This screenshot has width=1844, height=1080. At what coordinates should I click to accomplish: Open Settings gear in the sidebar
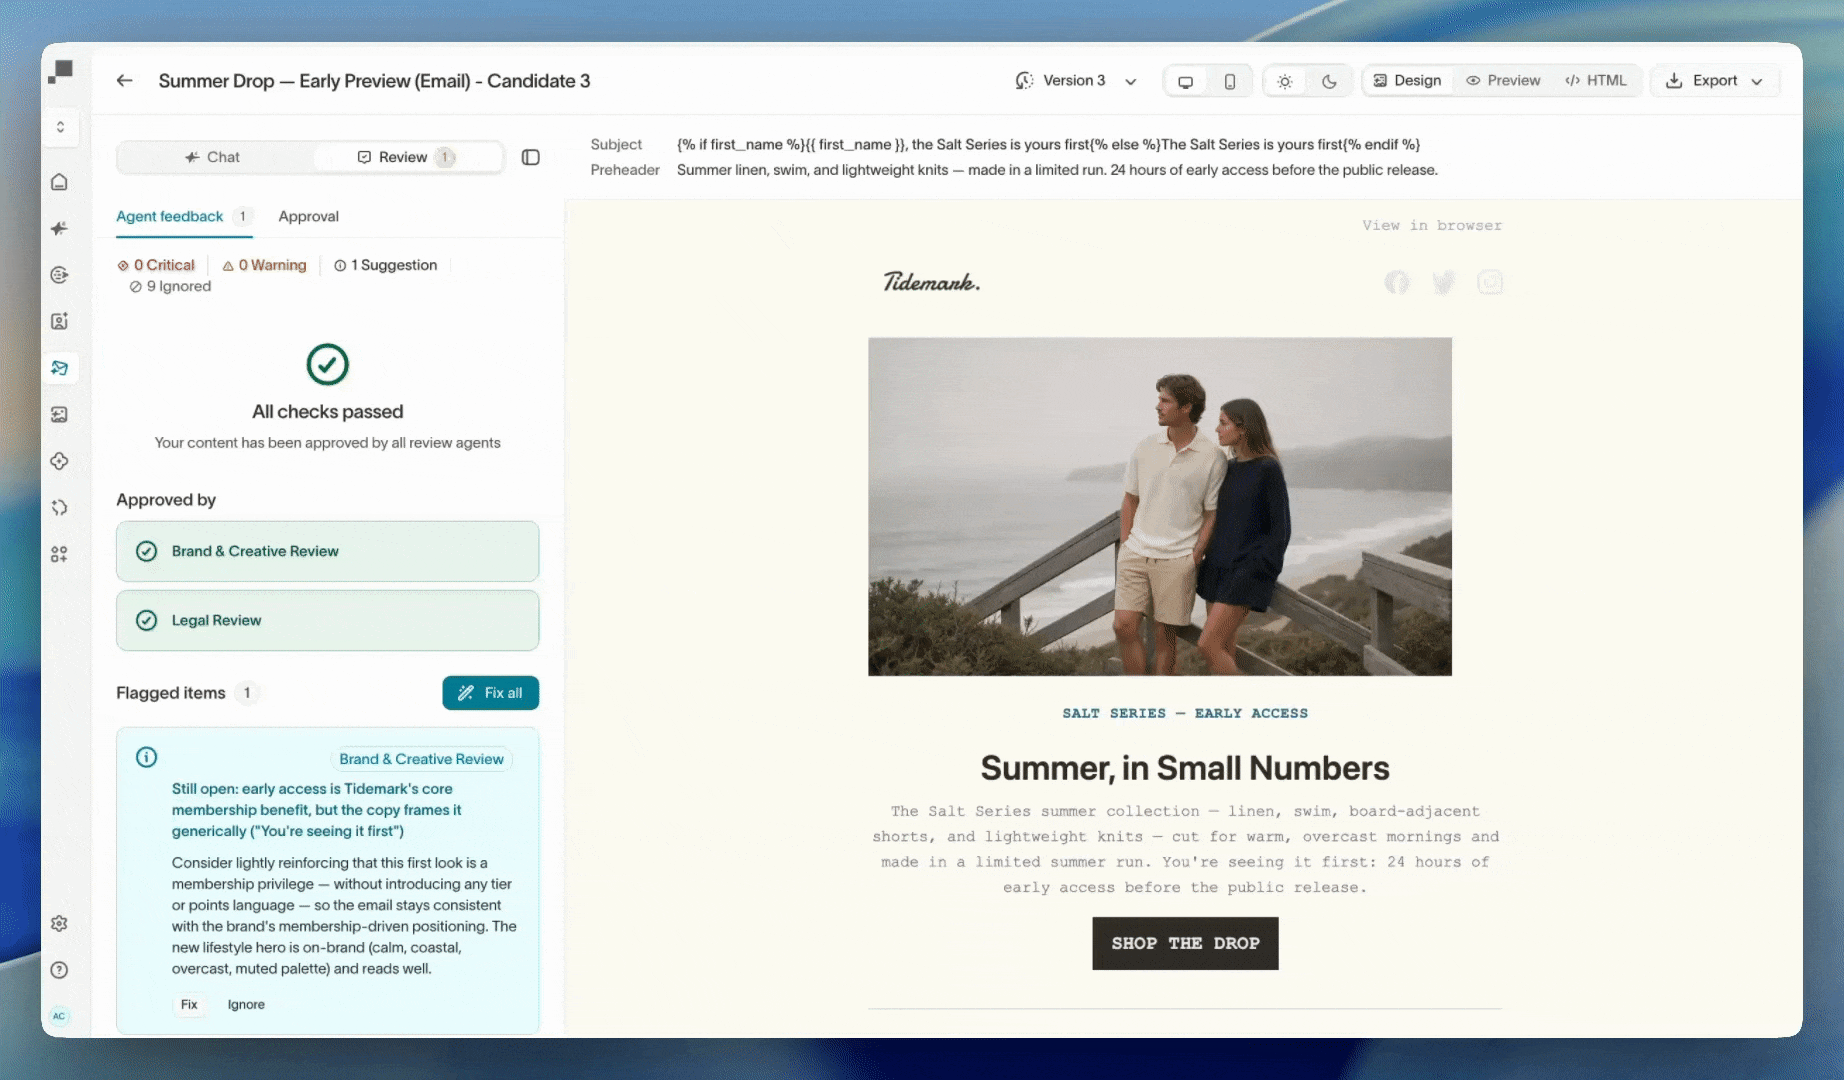point(60,923)
